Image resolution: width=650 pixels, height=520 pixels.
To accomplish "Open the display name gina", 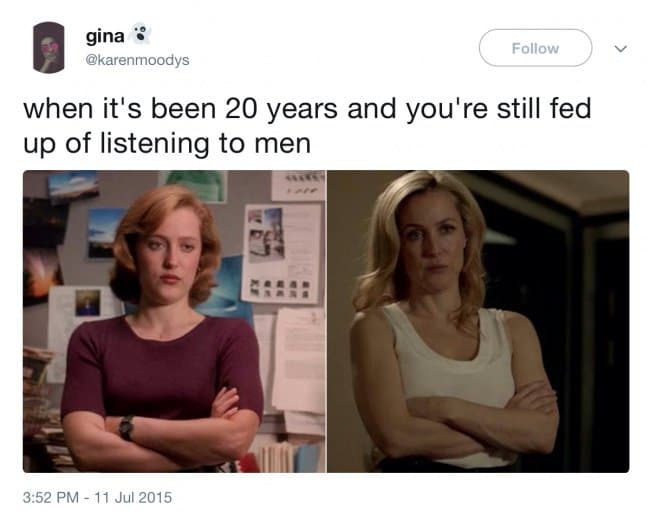I will [x=105, y=37].
